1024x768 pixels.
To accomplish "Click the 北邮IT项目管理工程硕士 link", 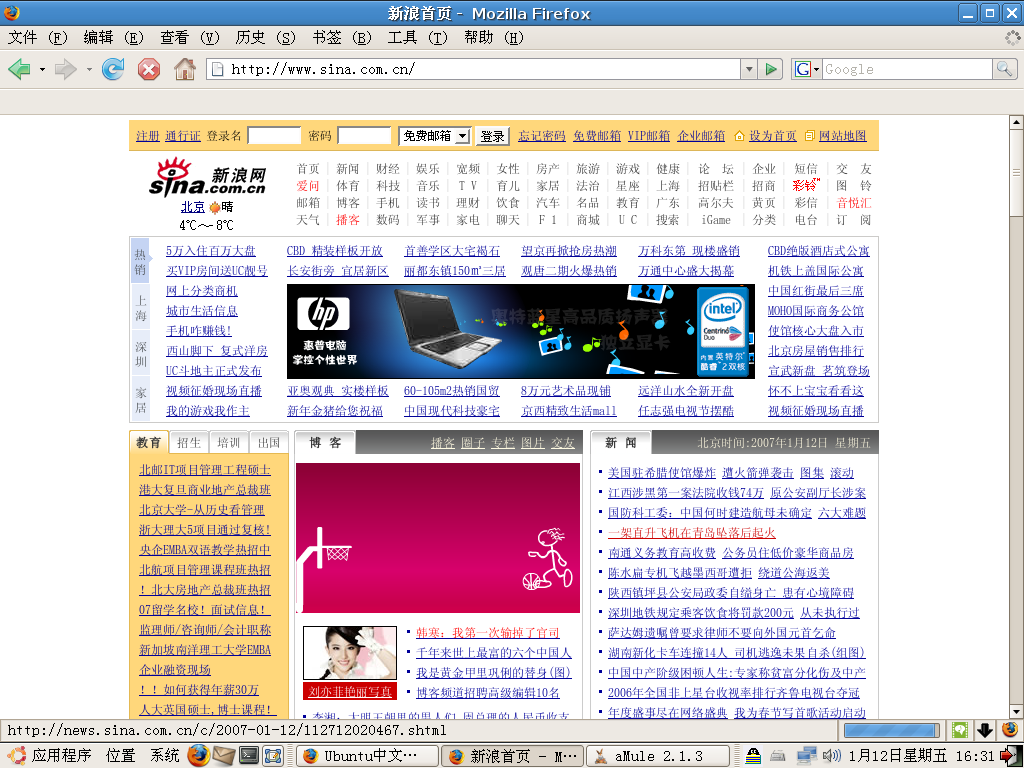I will click(204, 470).
